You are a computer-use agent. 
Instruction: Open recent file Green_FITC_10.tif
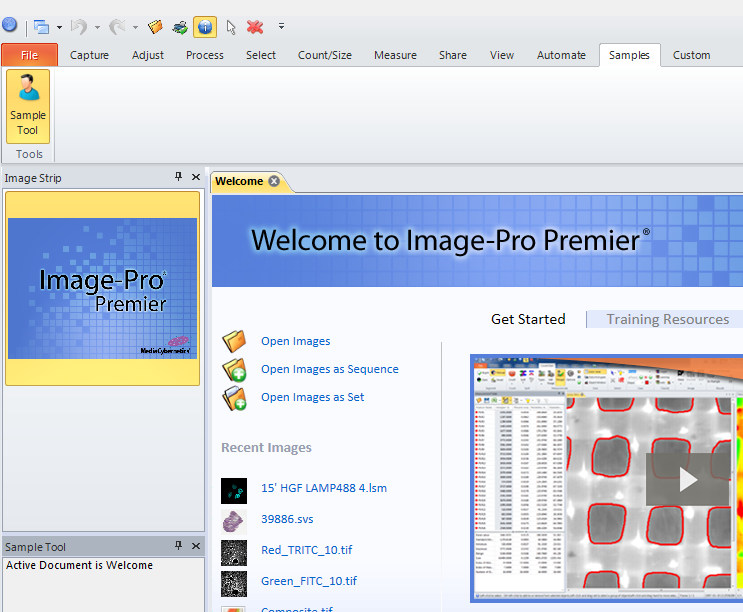[309, 581]
